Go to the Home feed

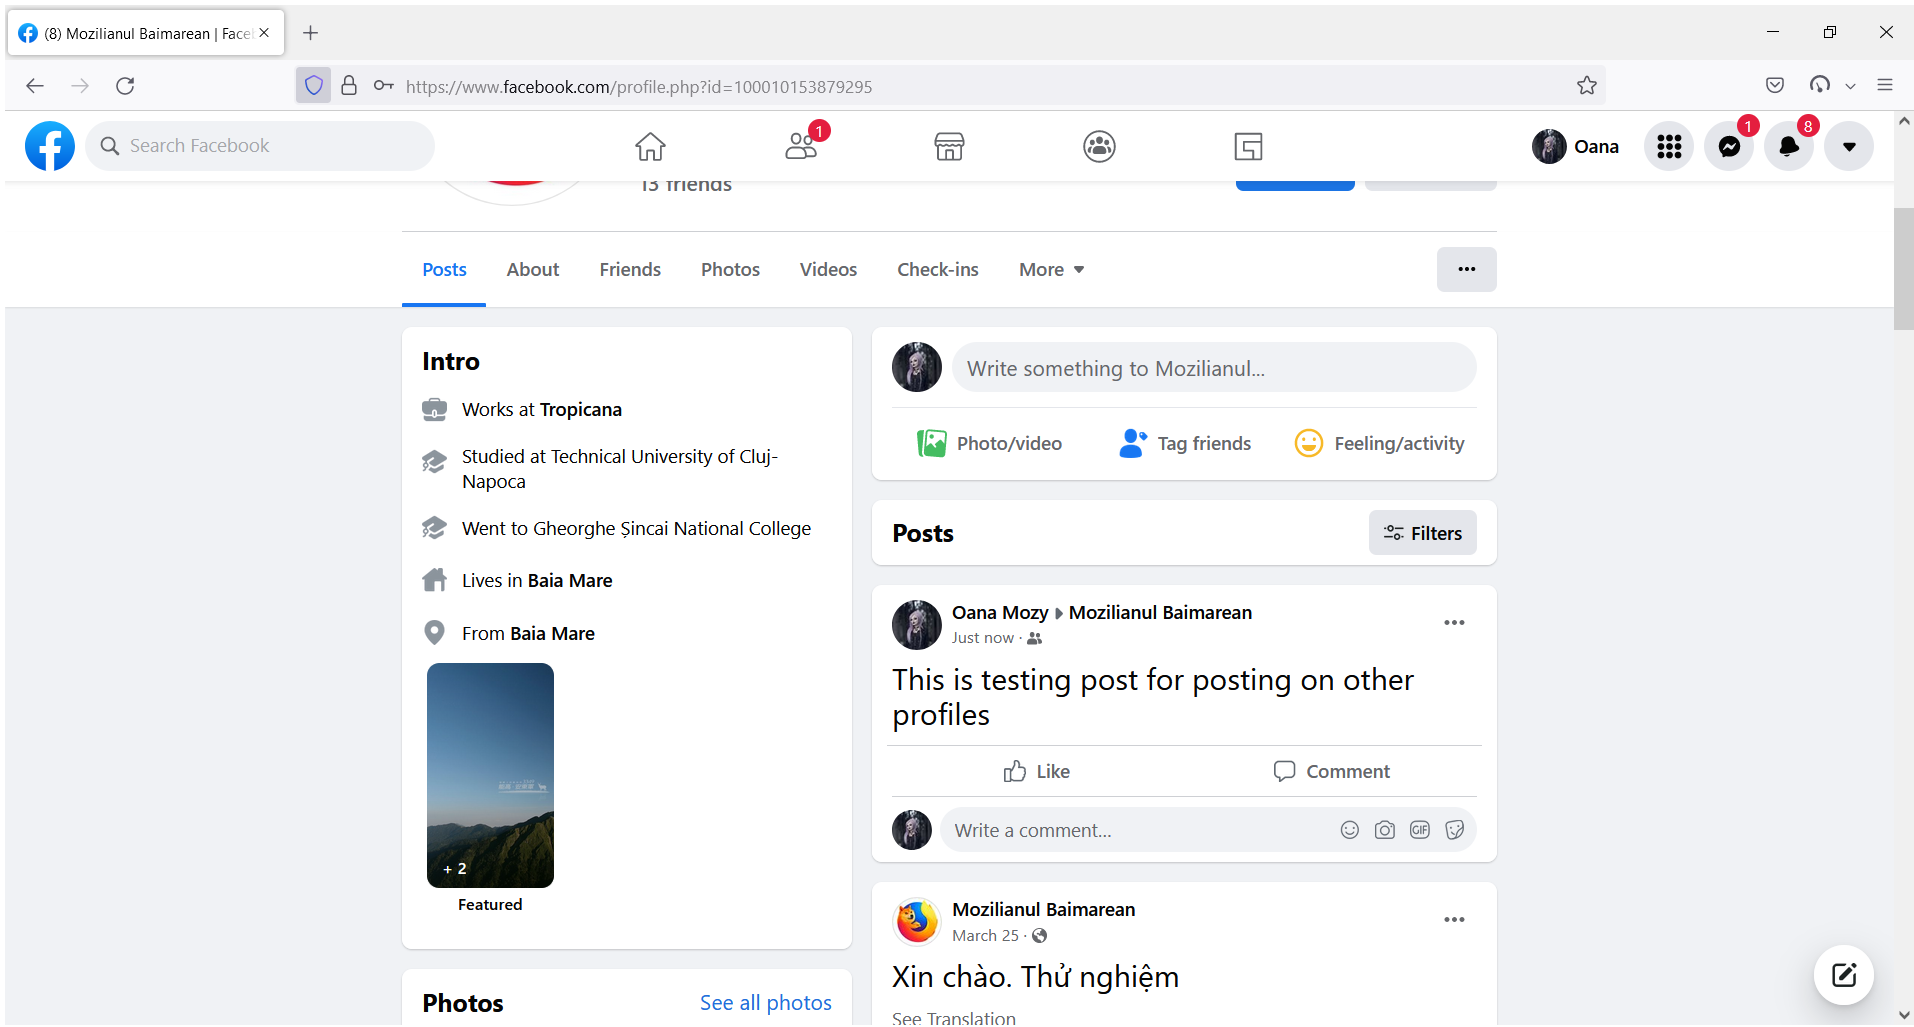[649, 146]
